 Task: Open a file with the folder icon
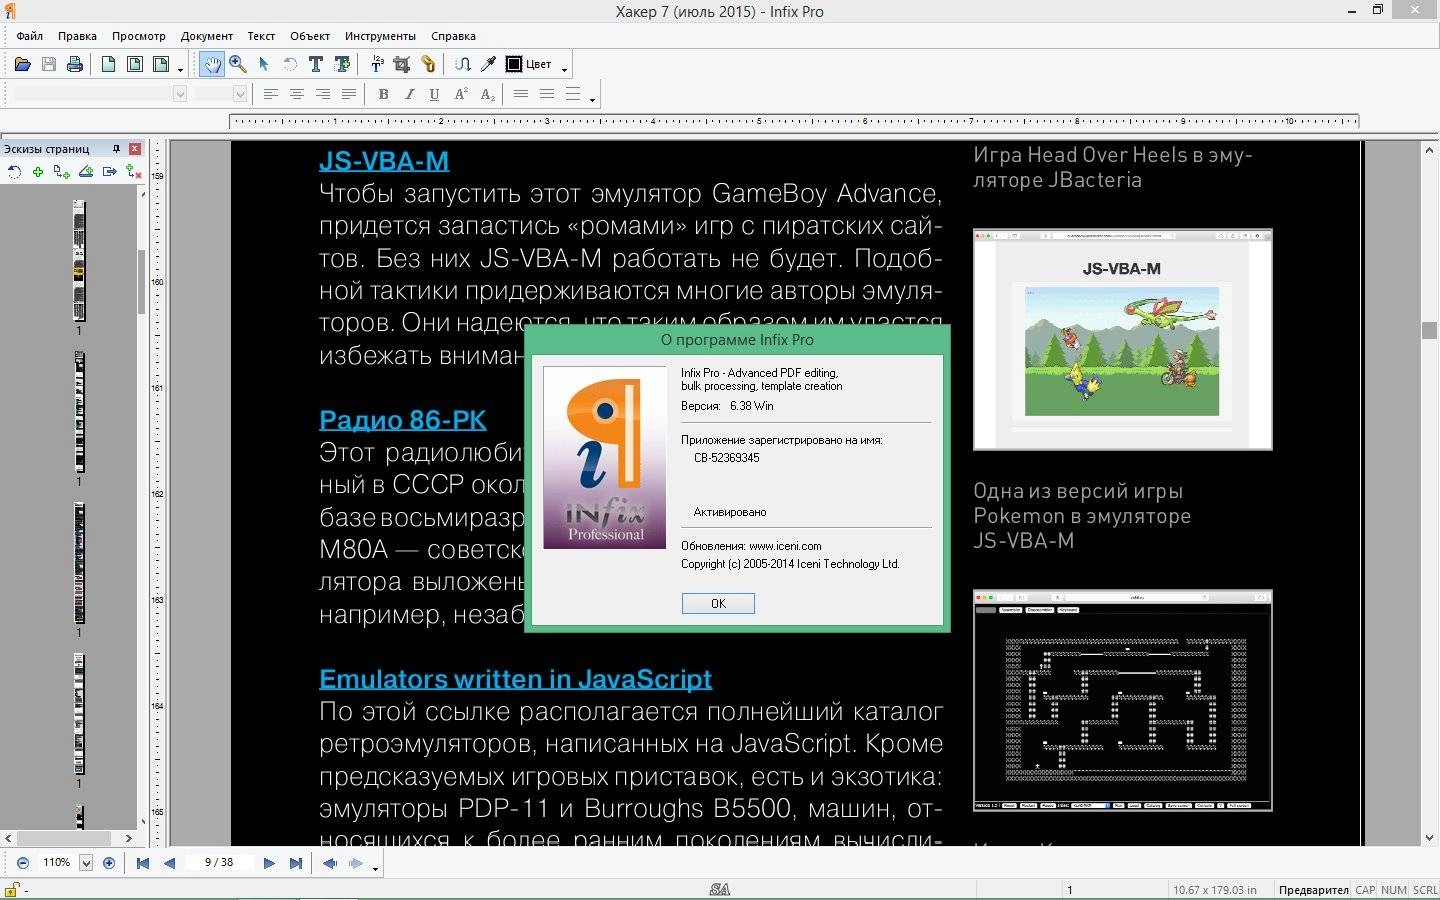pyautogui.click(x=22, y=64)
